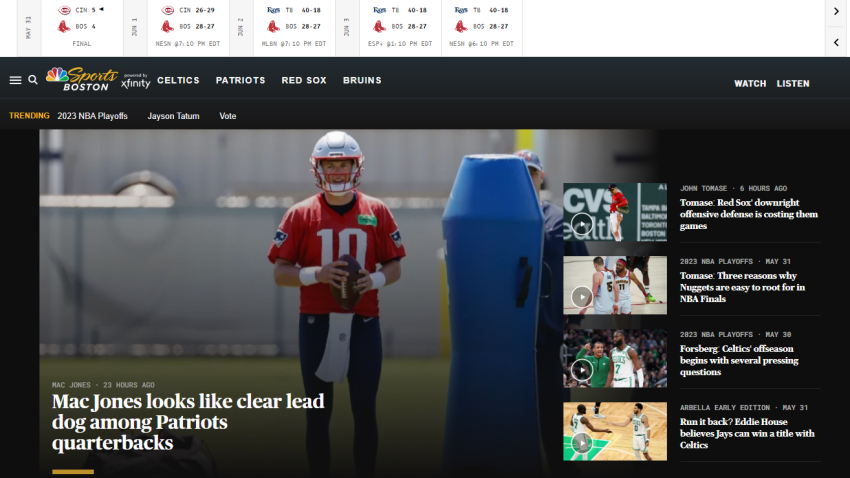Screen dimensions: 850x478
Task: Click the Mac Jones category tag
Action: pyautogui.click(x=71, y=385)
